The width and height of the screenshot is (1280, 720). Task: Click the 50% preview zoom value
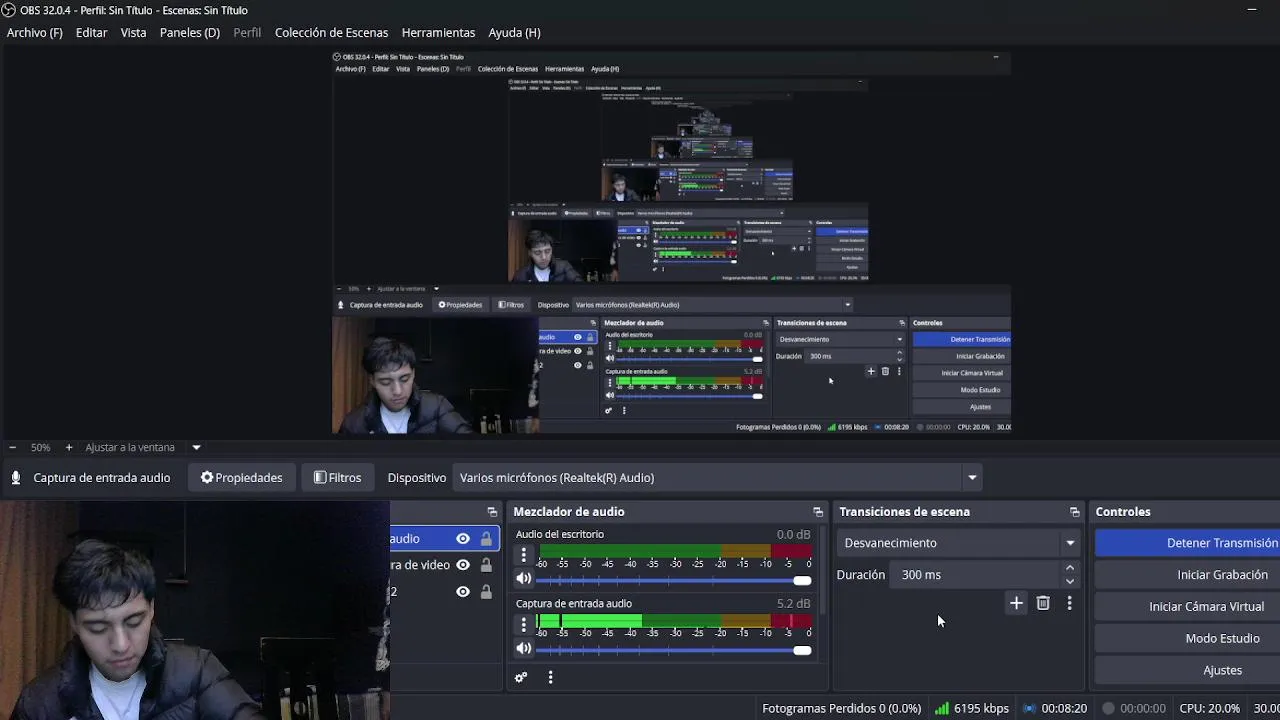(40, 447)
